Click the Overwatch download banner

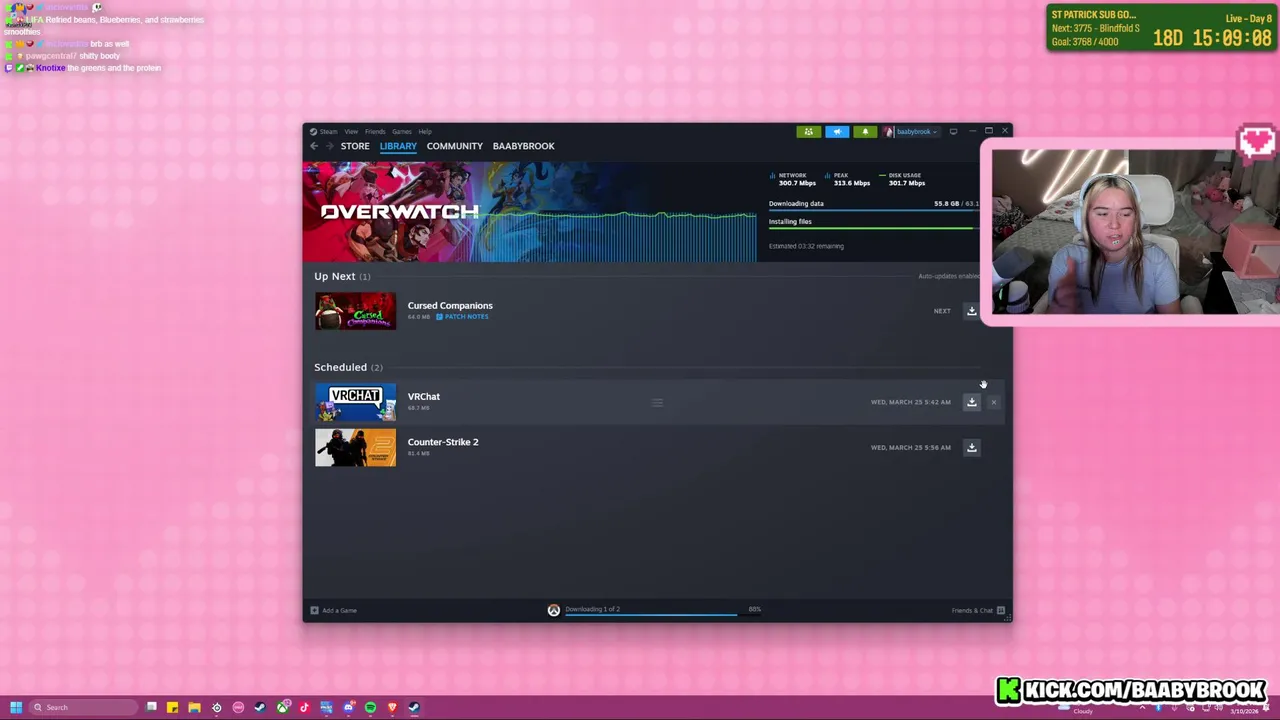click(x=529, y=212)
